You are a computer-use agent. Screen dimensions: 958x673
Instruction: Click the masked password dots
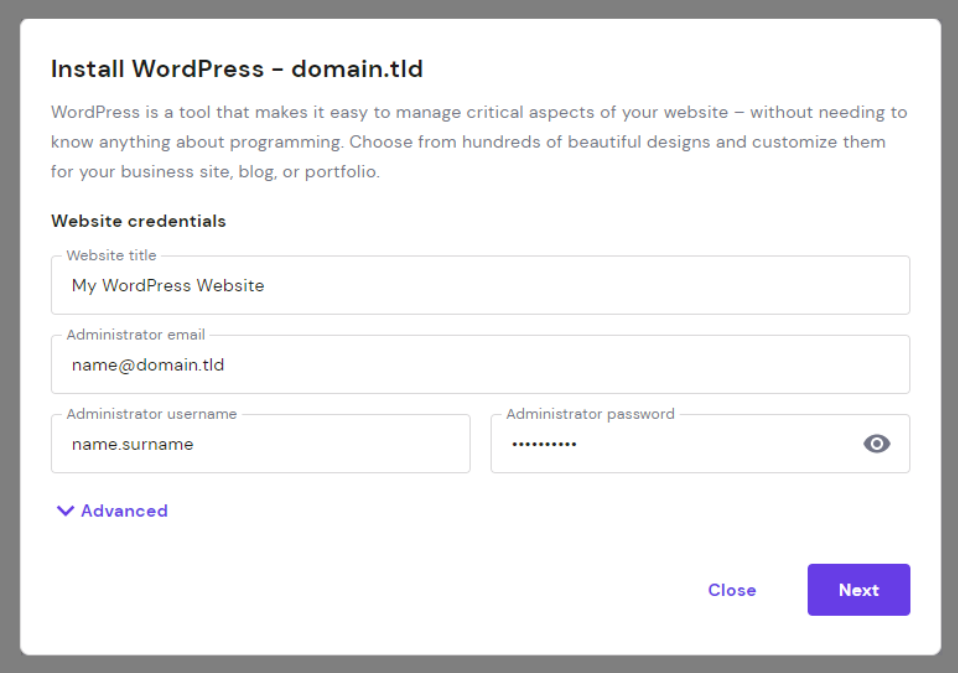(544, 444)
